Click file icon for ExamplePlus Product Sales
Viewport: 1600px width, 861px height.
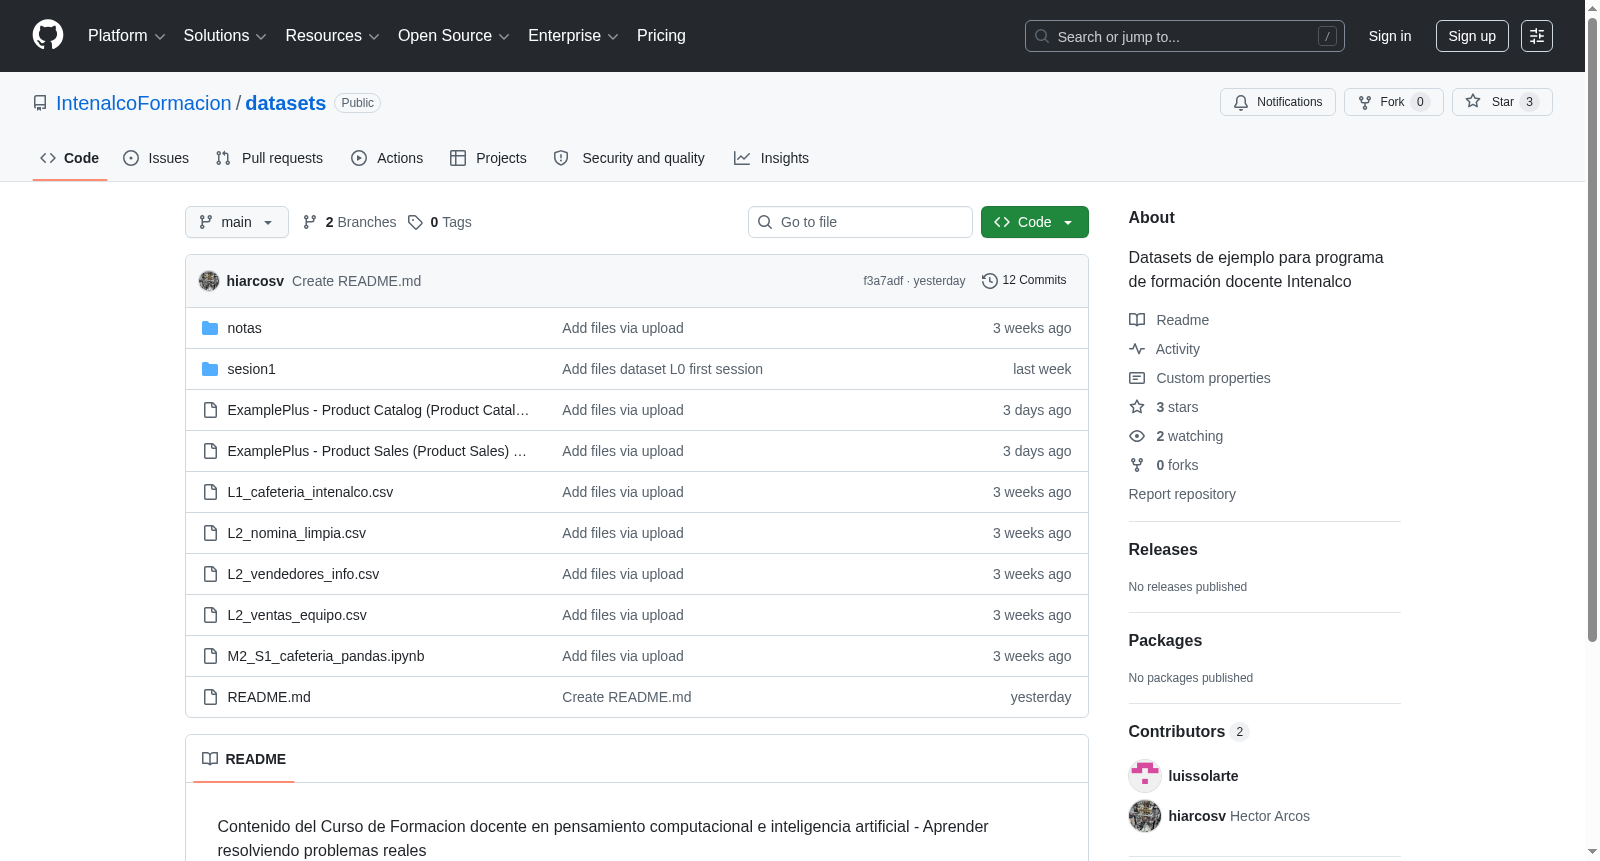coord(210,451)
